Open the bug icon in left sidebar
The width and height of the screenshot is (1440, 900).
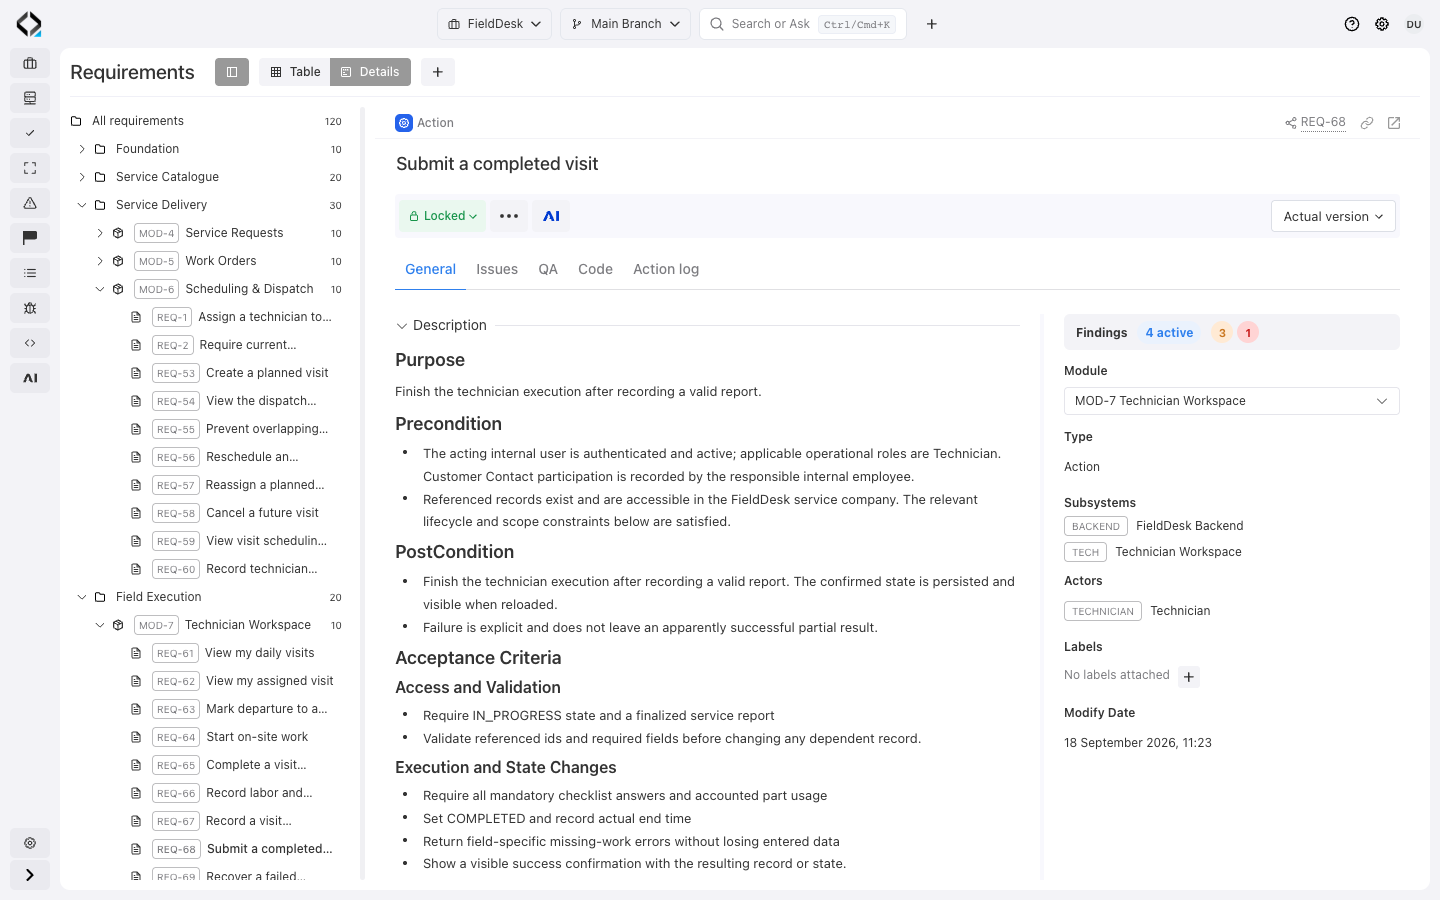coord(30,308)
